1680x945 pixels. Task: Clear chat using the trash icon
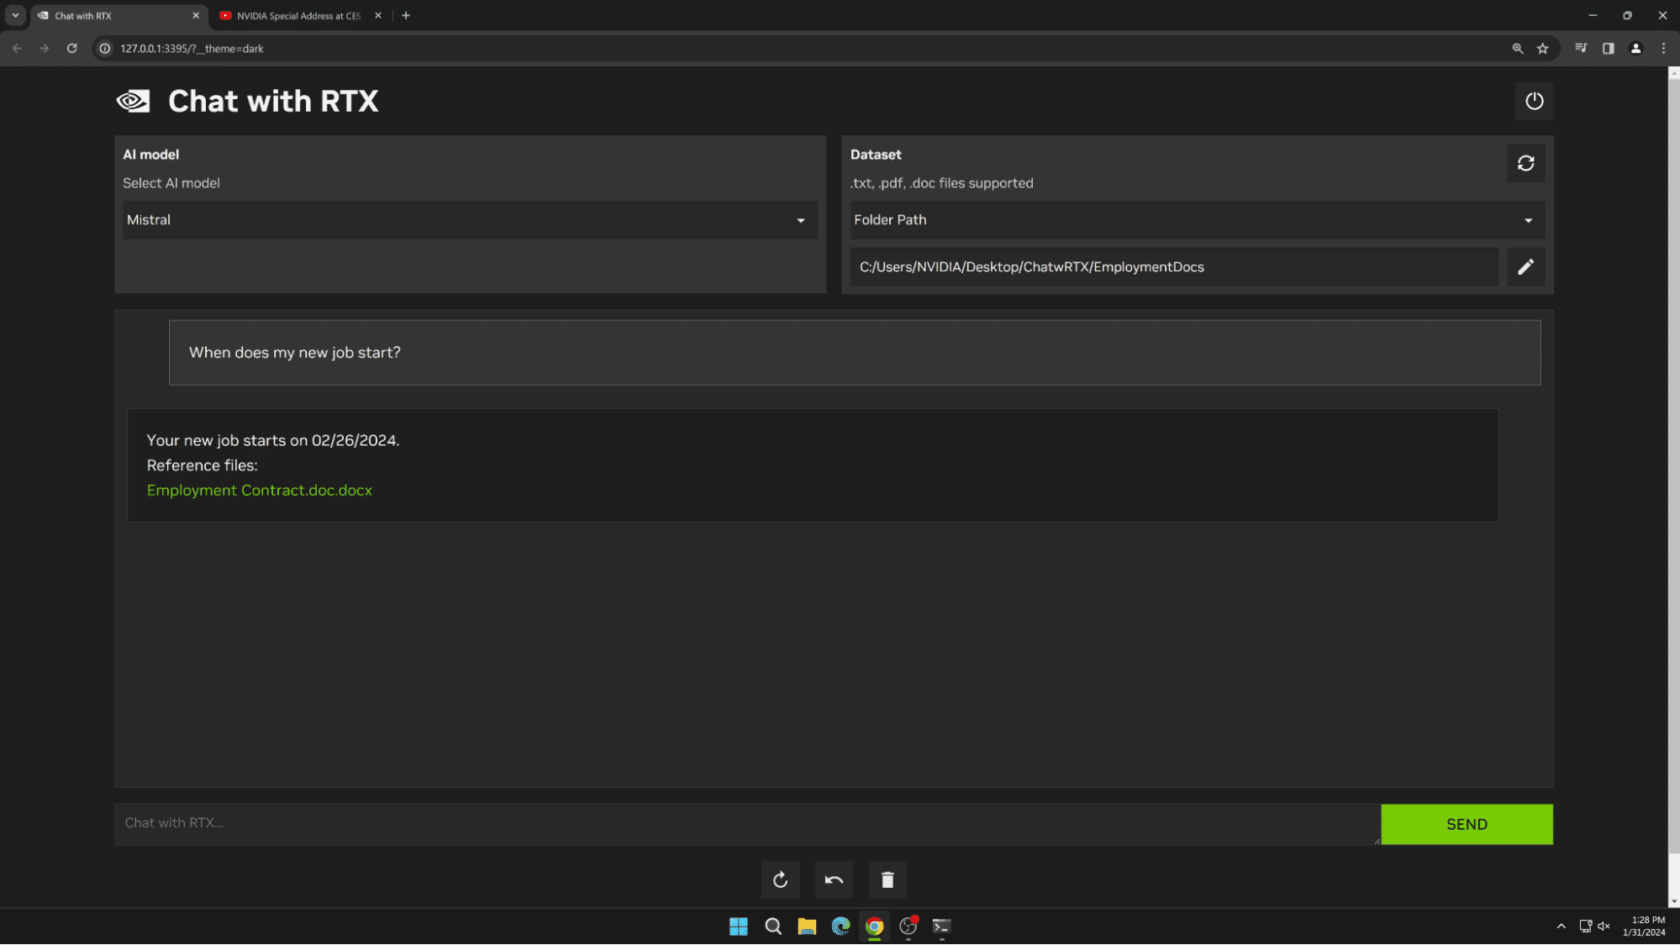coord(887,880)
